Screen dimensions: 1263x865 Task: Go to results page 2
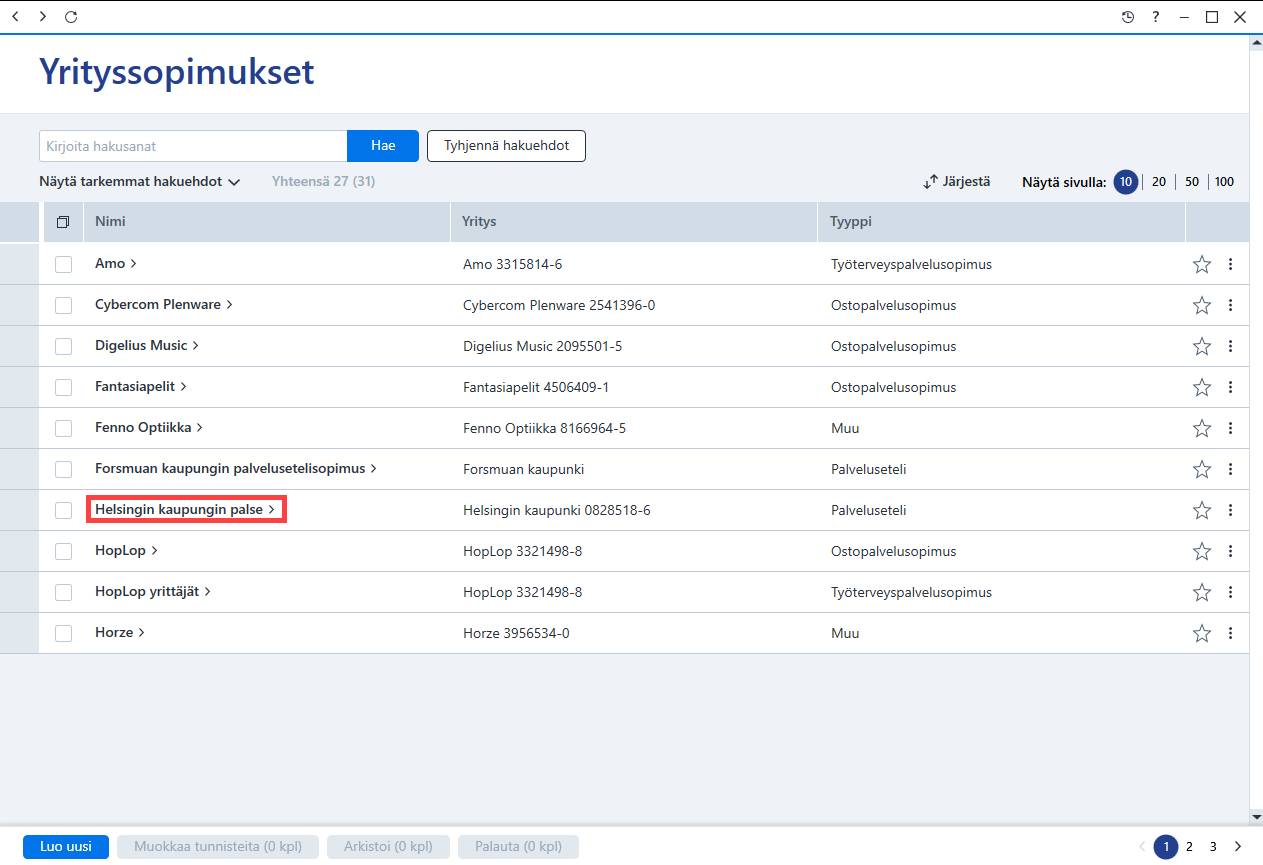pyautogui.click(x=1189, y=847)
